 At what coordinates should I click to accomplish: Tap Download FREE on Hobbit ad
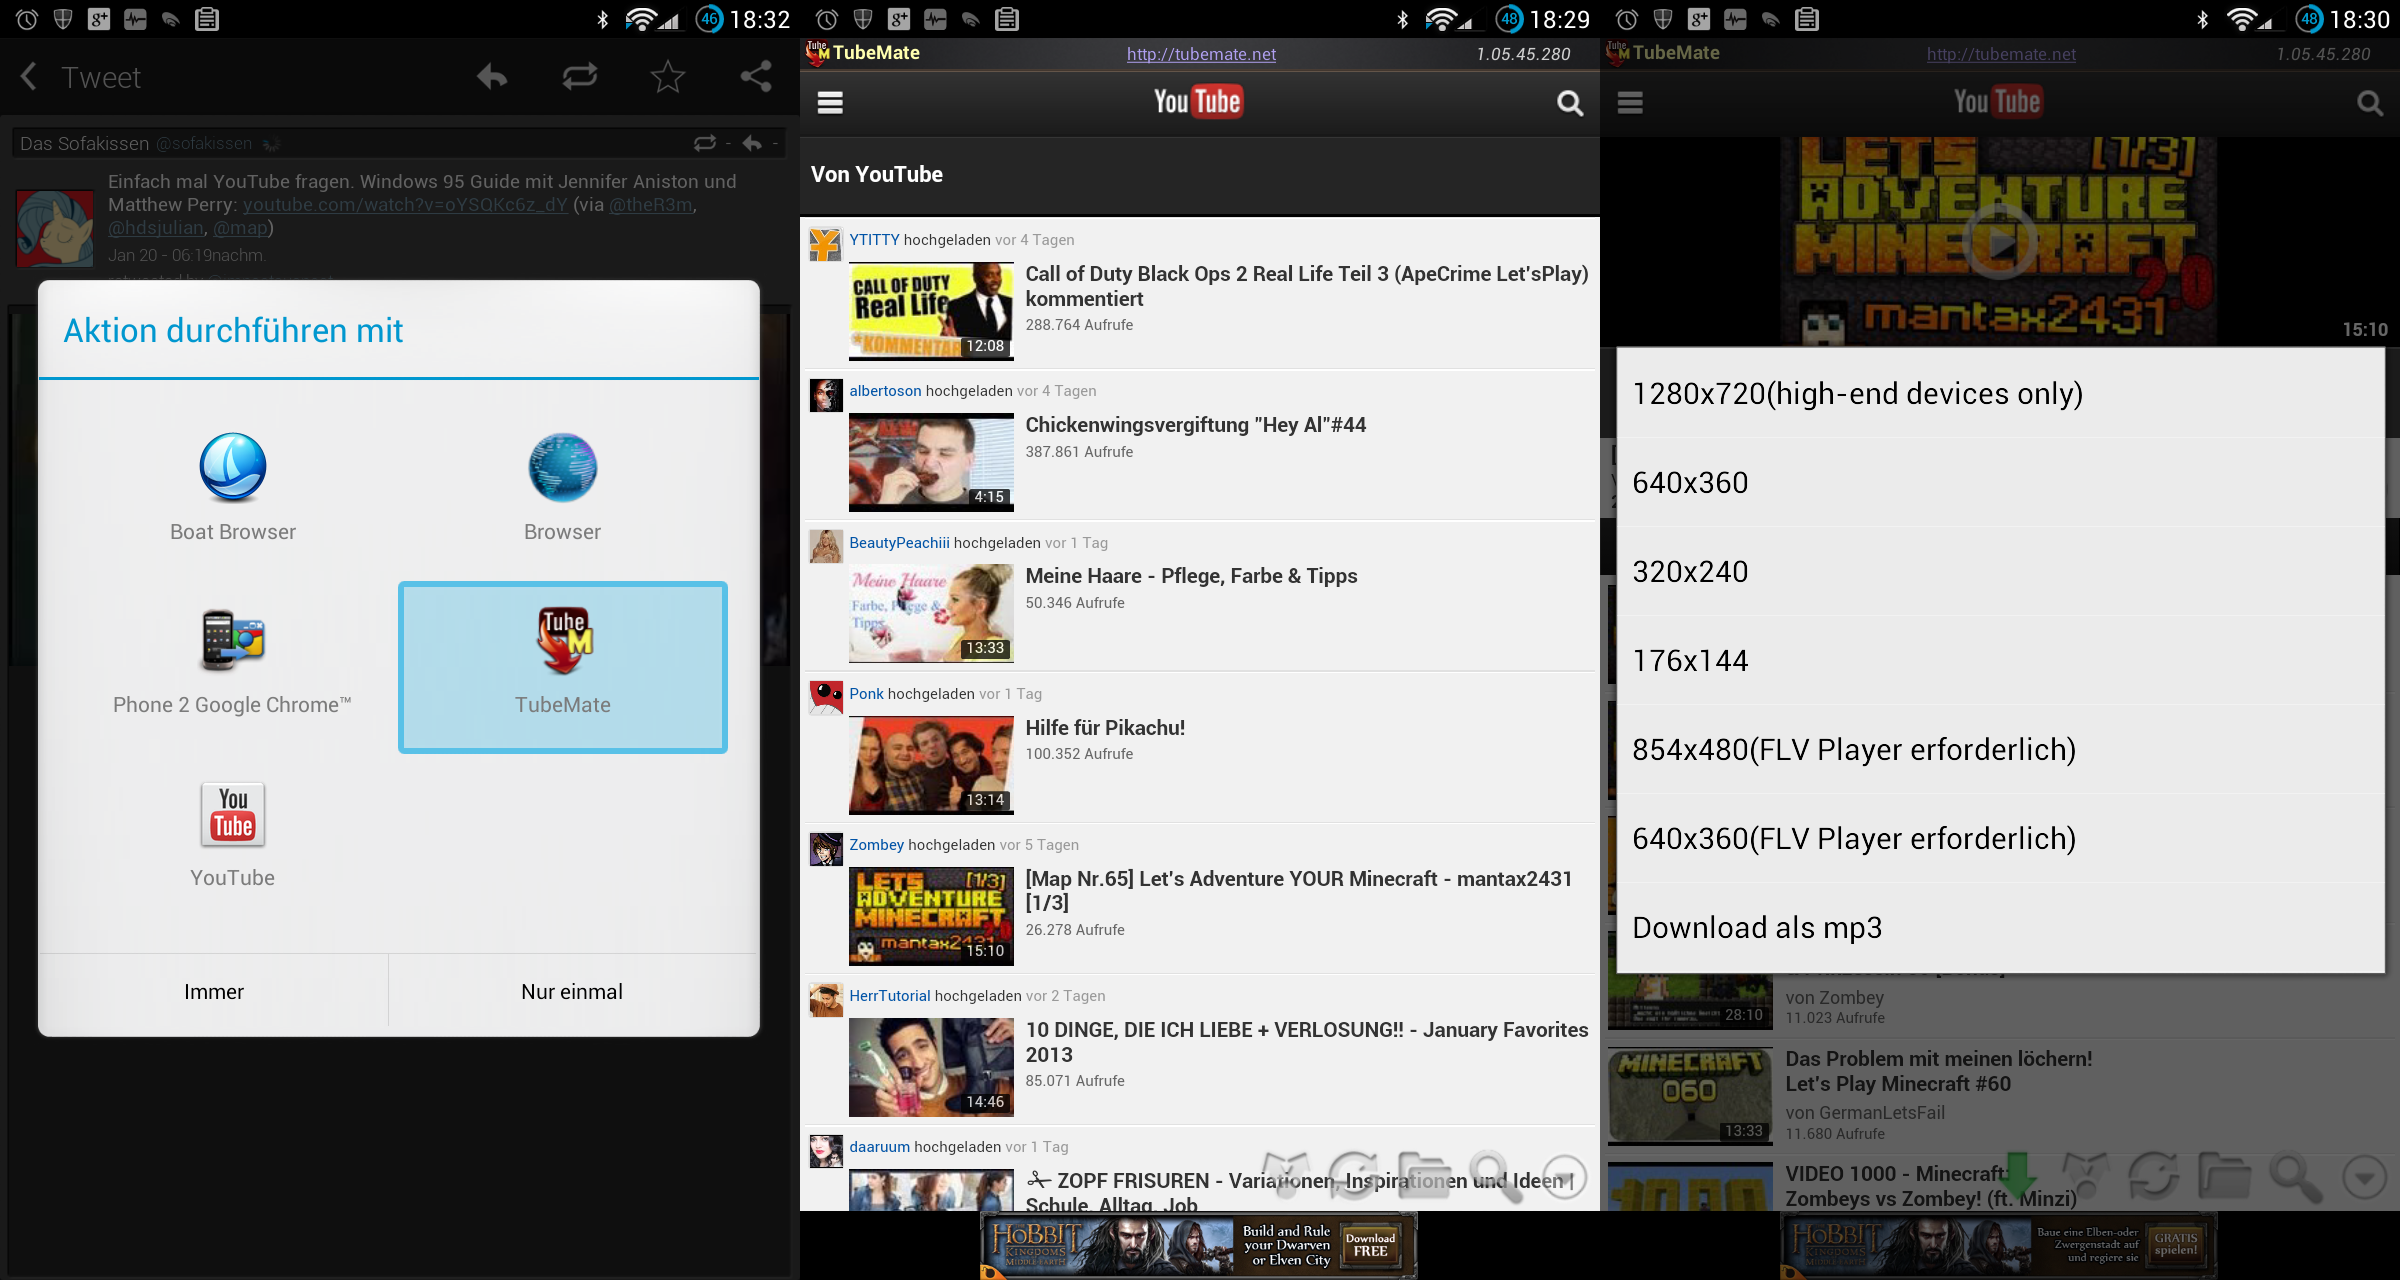tap(1370, 1244)
